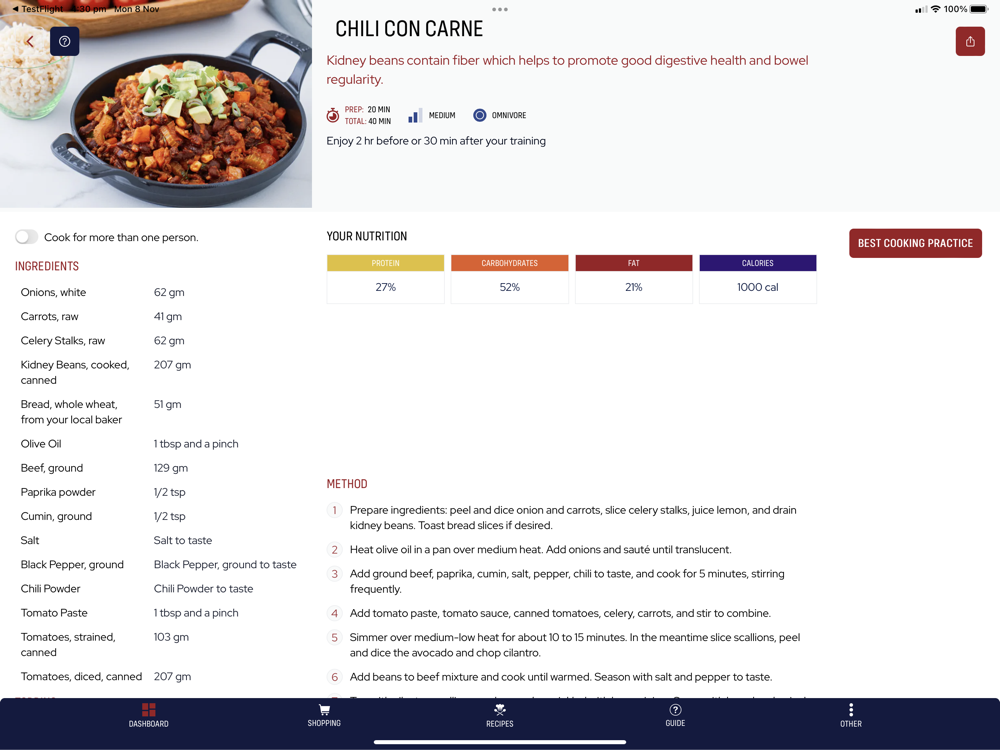The height and width of the screenshot is (750, 1000).
Task: Tap the medium difficulty bars icon
Action: pos(415,115)
